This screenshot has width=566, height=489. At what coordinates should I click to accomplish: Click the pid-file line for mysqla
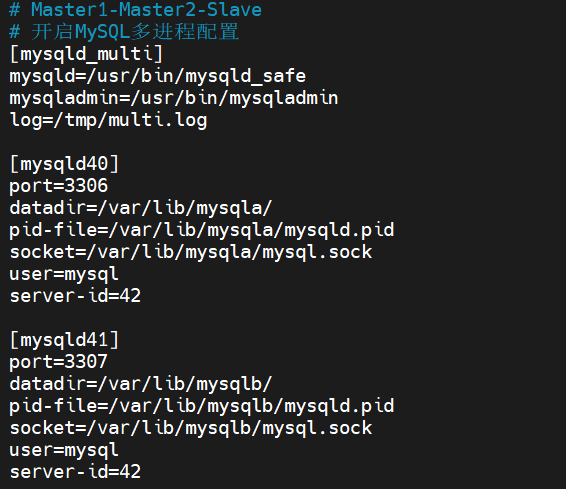tap(202, 230)
